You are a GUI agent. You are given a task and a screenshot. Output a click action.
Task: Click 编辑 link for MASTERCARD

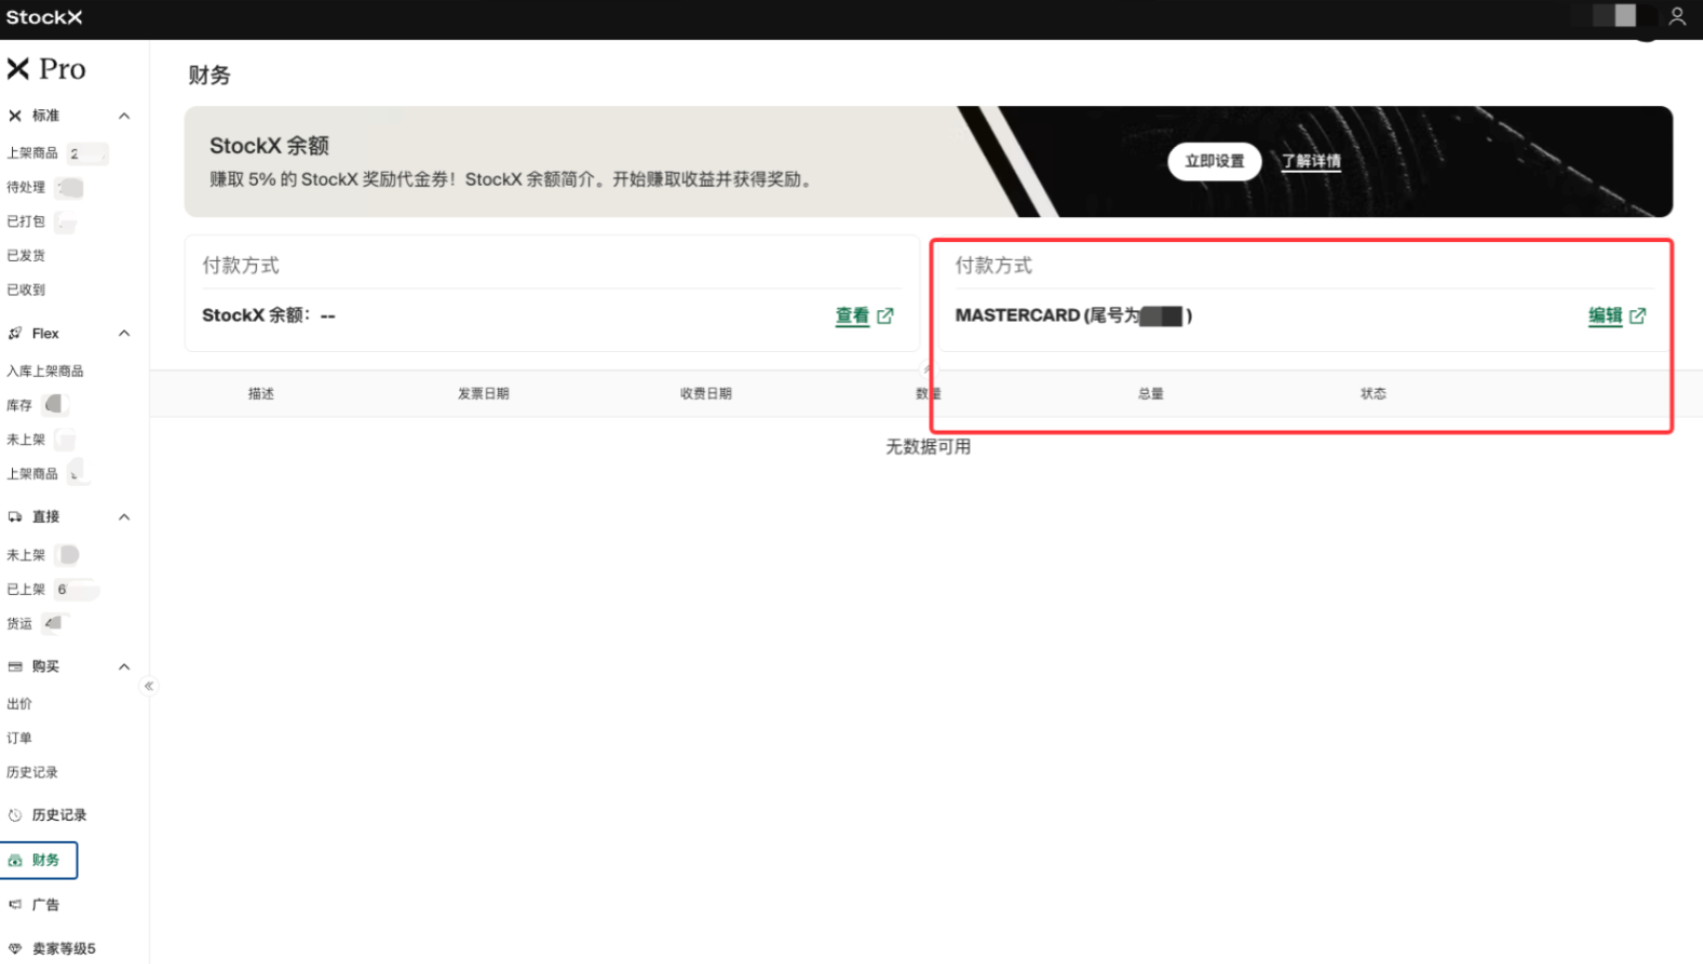tap(1605, 316)
